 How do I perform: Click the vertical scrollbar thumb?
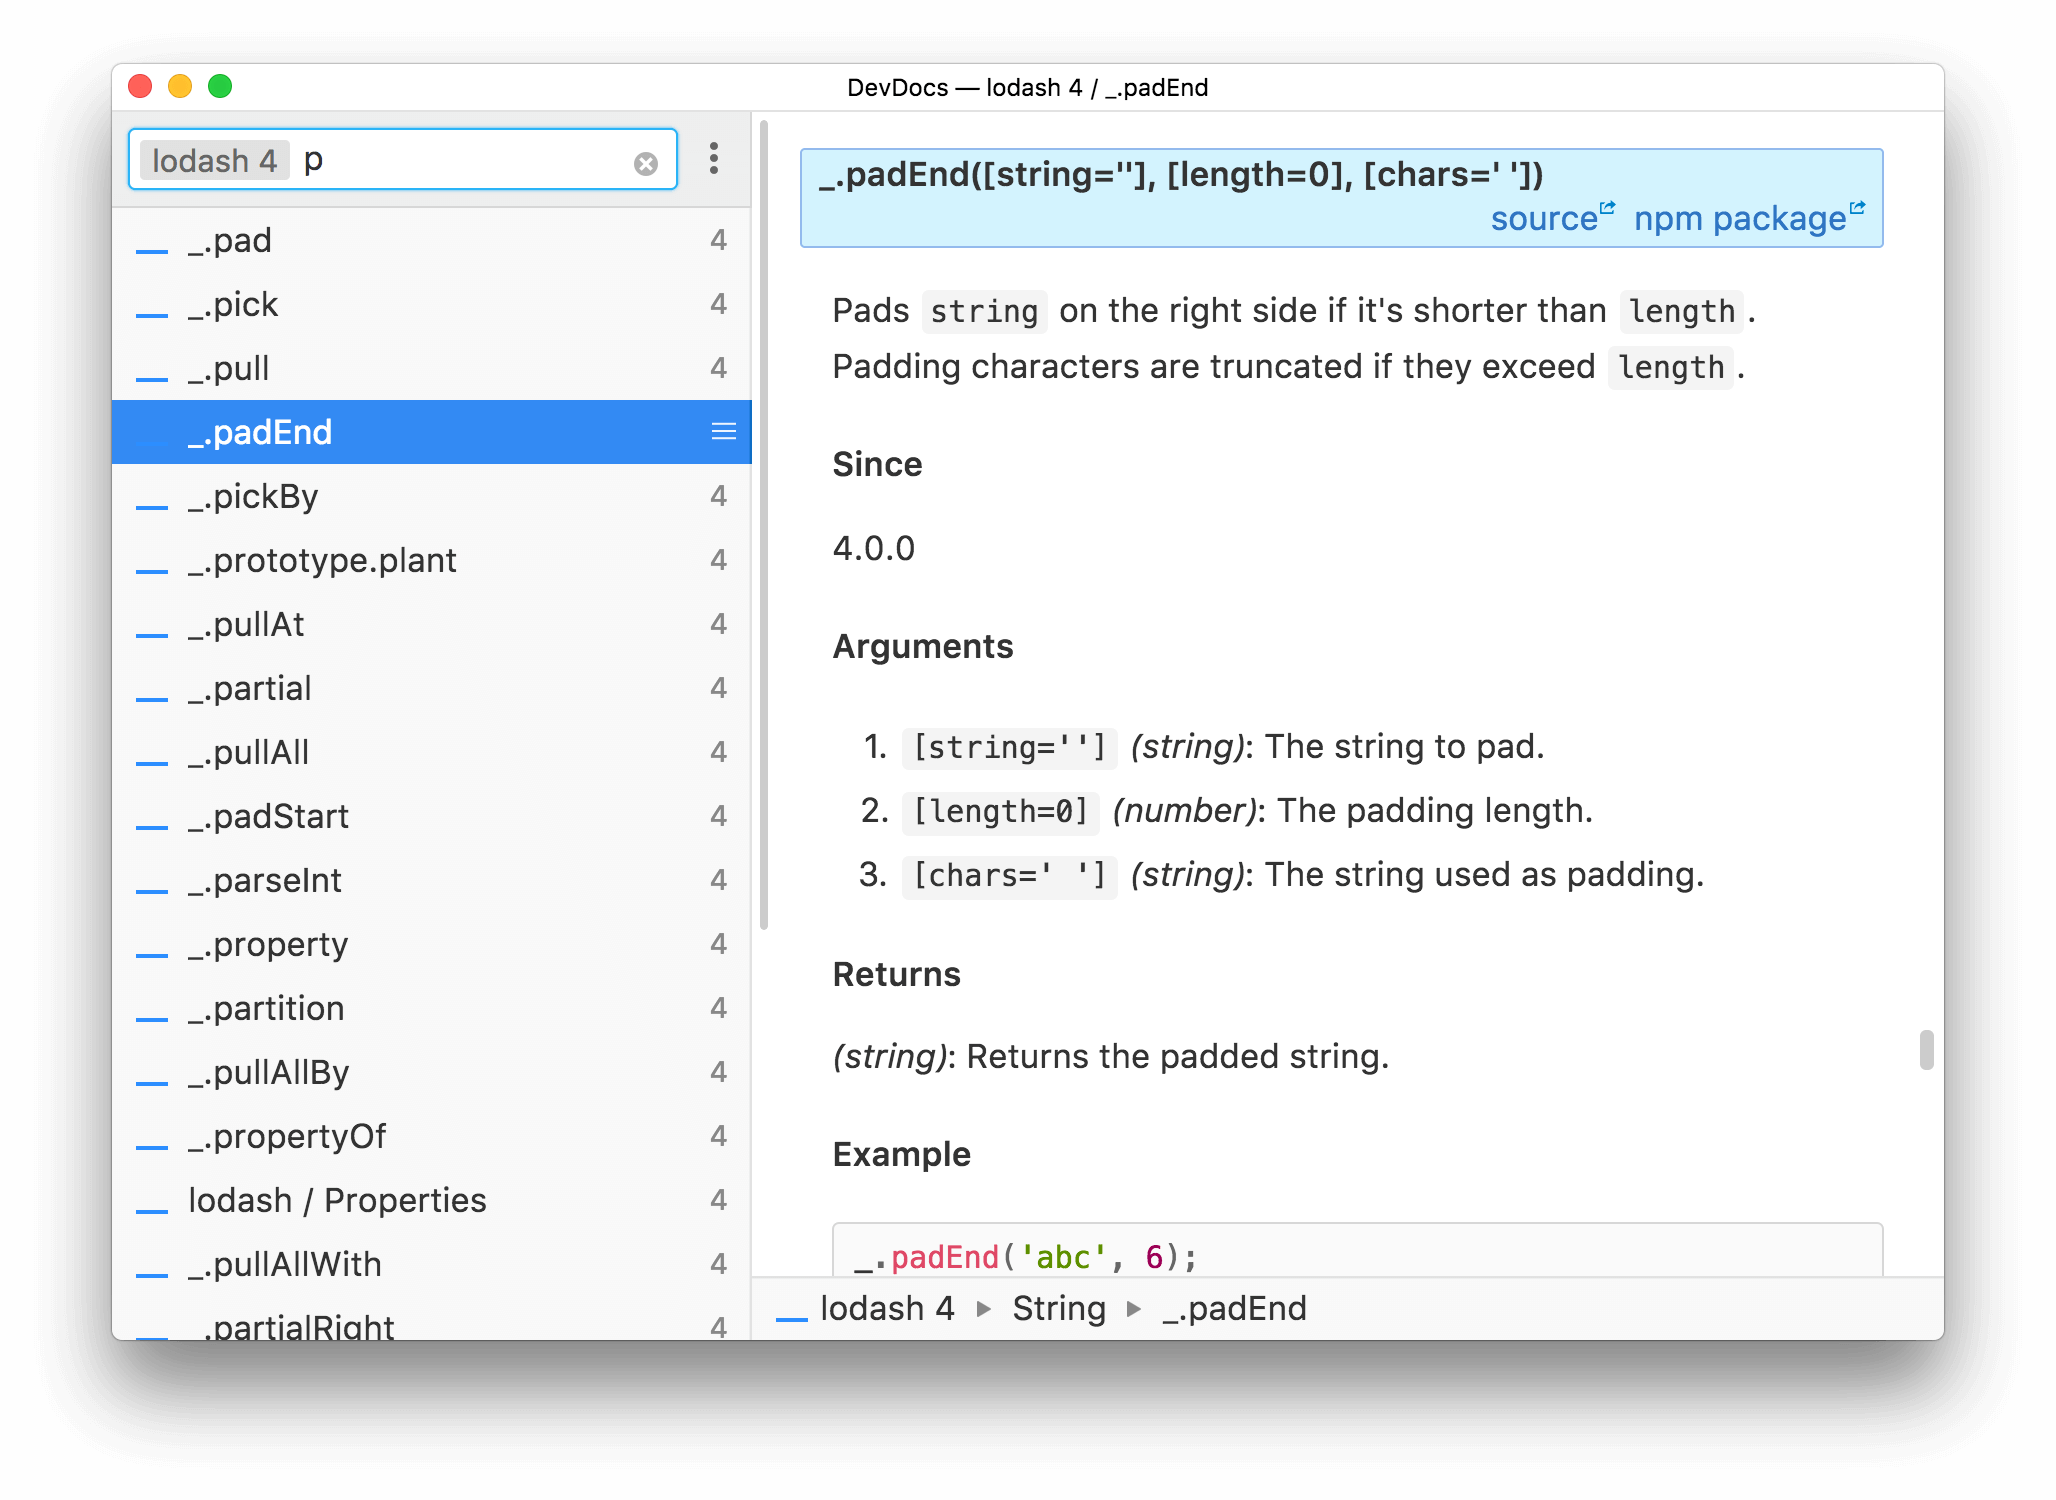click(x=1925, y=1043)
